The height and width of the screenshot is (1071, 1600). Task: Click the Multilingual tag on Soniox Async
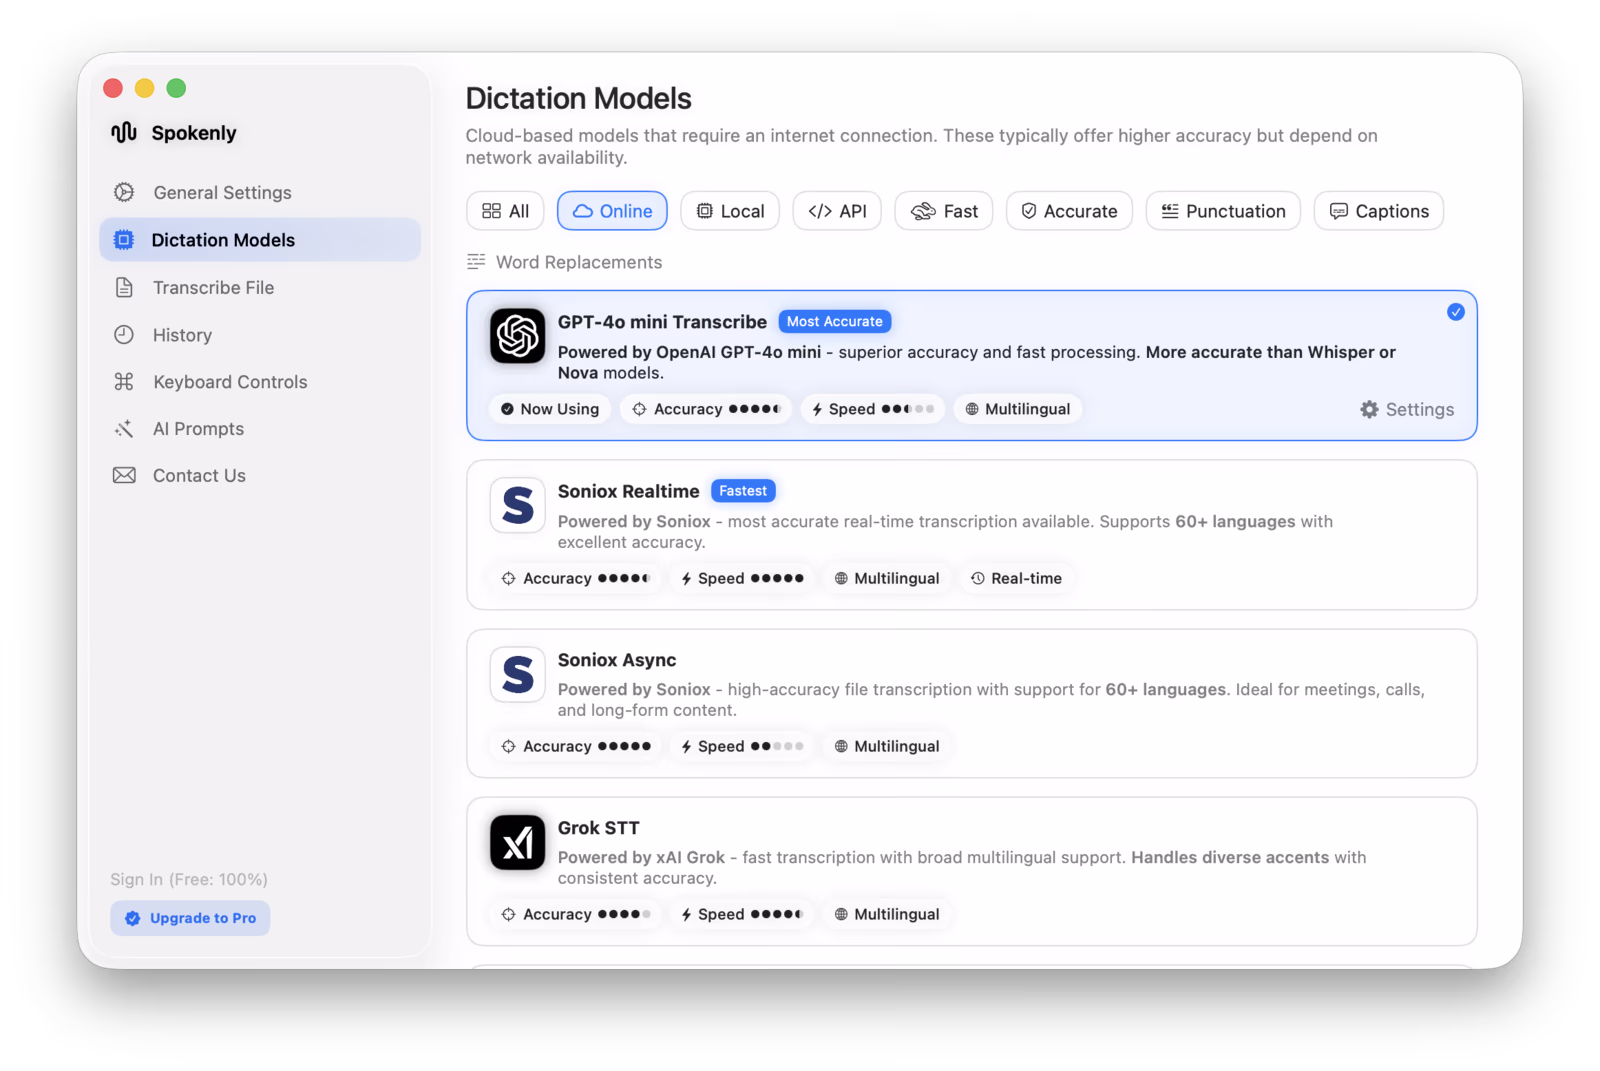pyautogui.click(x=887, y=746)
